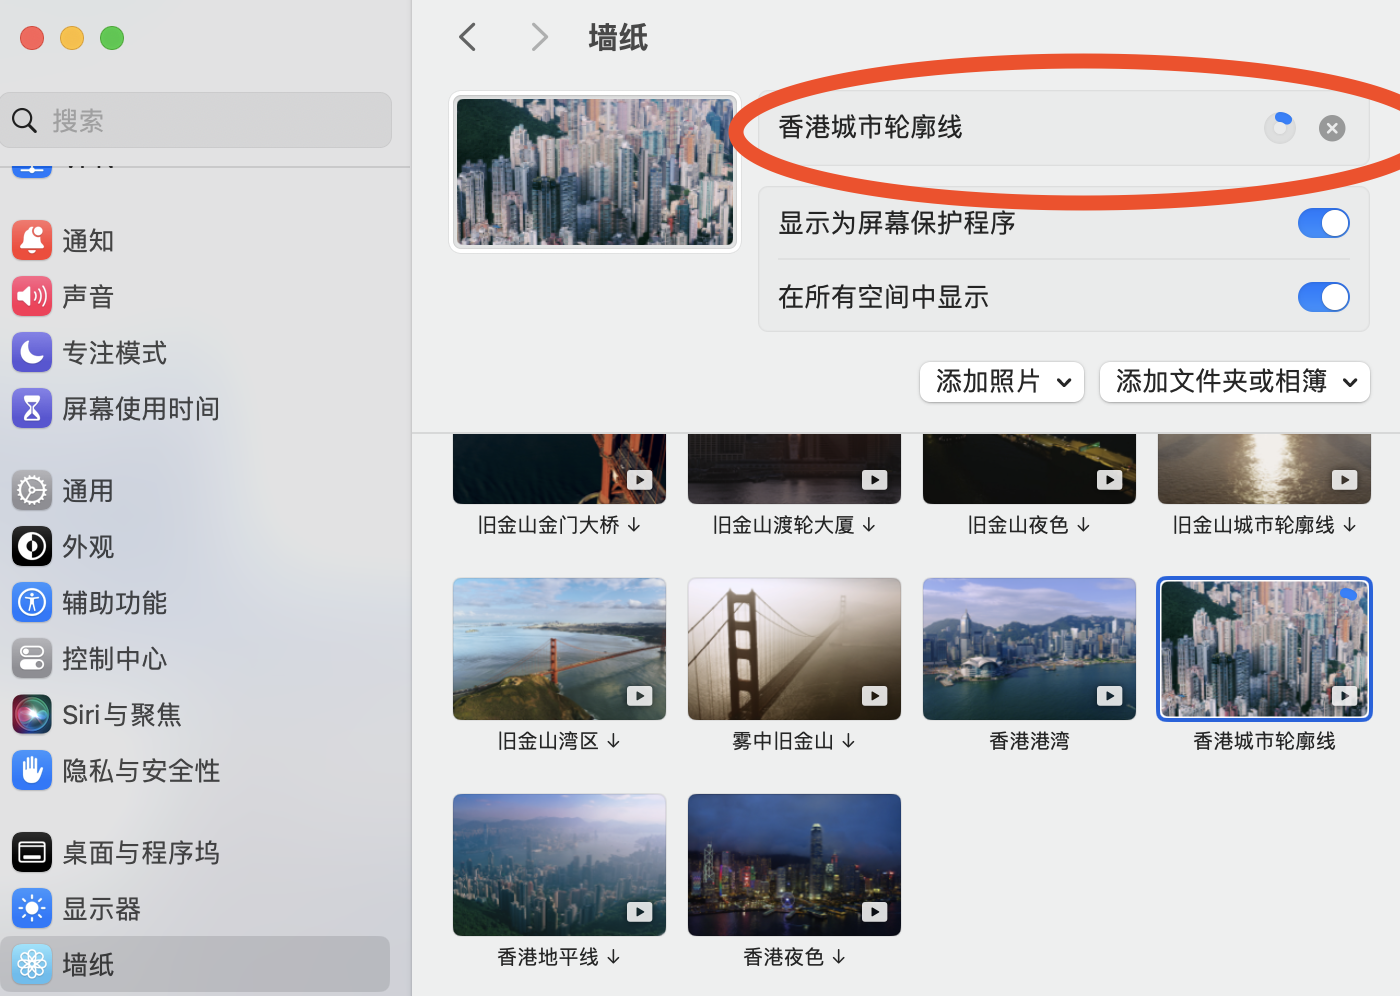Click the Siri与聚焦 icon
Screen dimensions: 1400x996
point(32,715)
